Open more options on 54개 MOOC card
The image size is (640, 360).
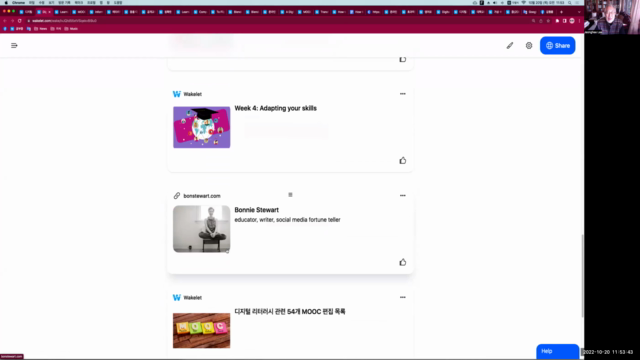click(402, 297)
